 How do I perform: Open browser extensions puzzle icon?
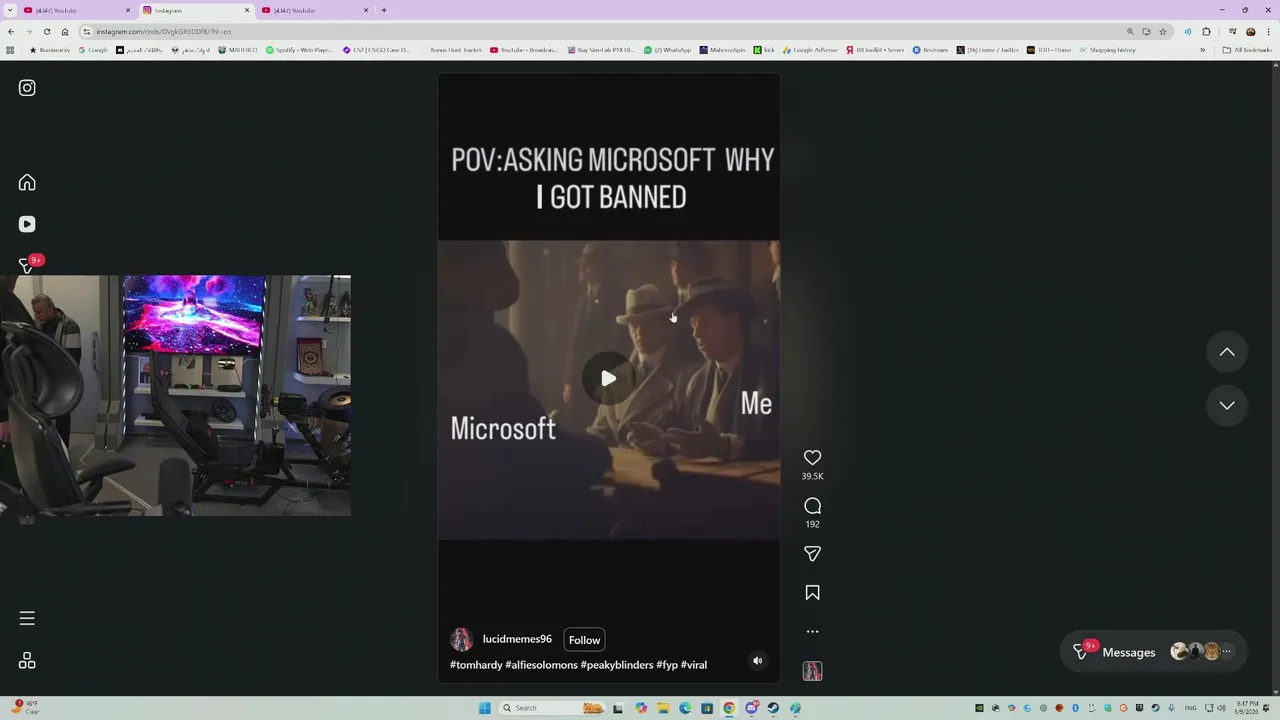click(1206, 31)
